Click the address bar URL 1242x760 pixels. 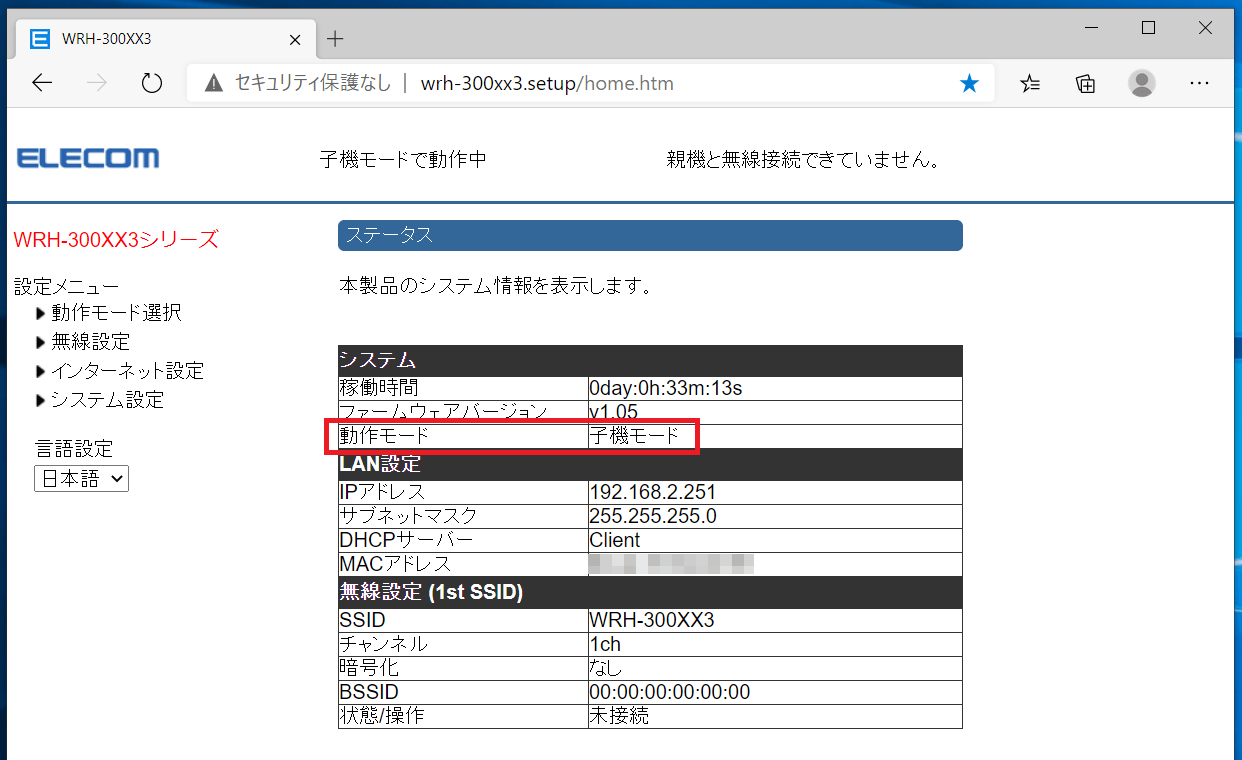click(547, 83)
